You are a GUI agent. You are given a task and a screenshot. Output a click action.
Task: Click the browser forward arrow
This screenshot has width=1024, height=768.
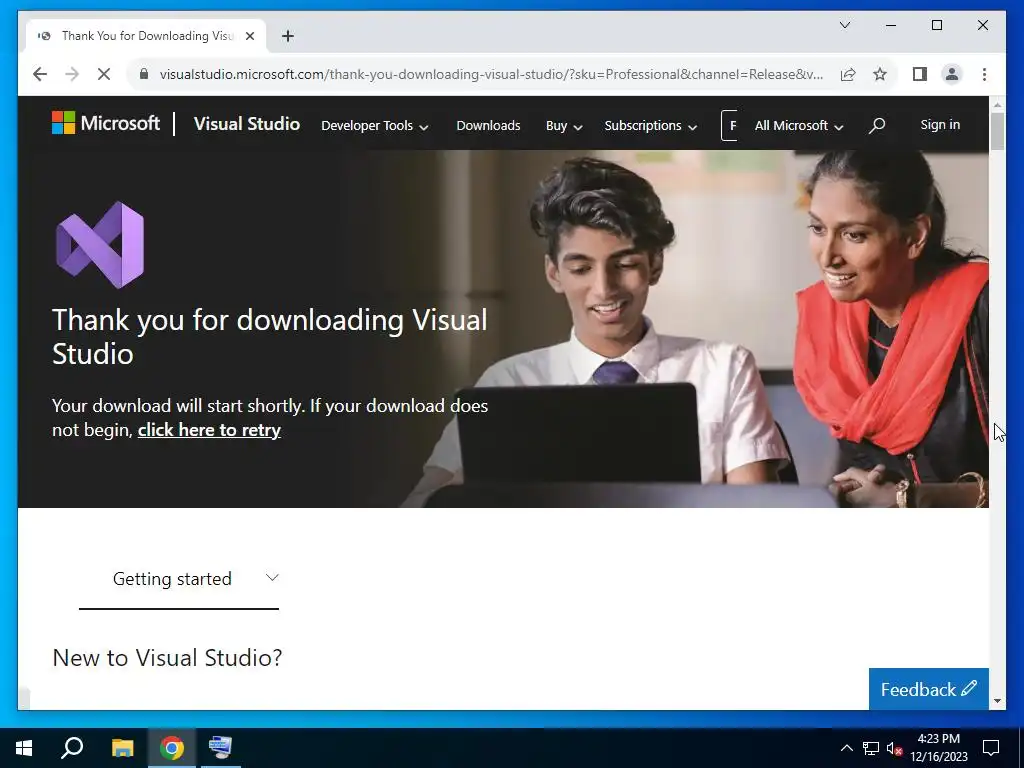click(x=72, y=74)
